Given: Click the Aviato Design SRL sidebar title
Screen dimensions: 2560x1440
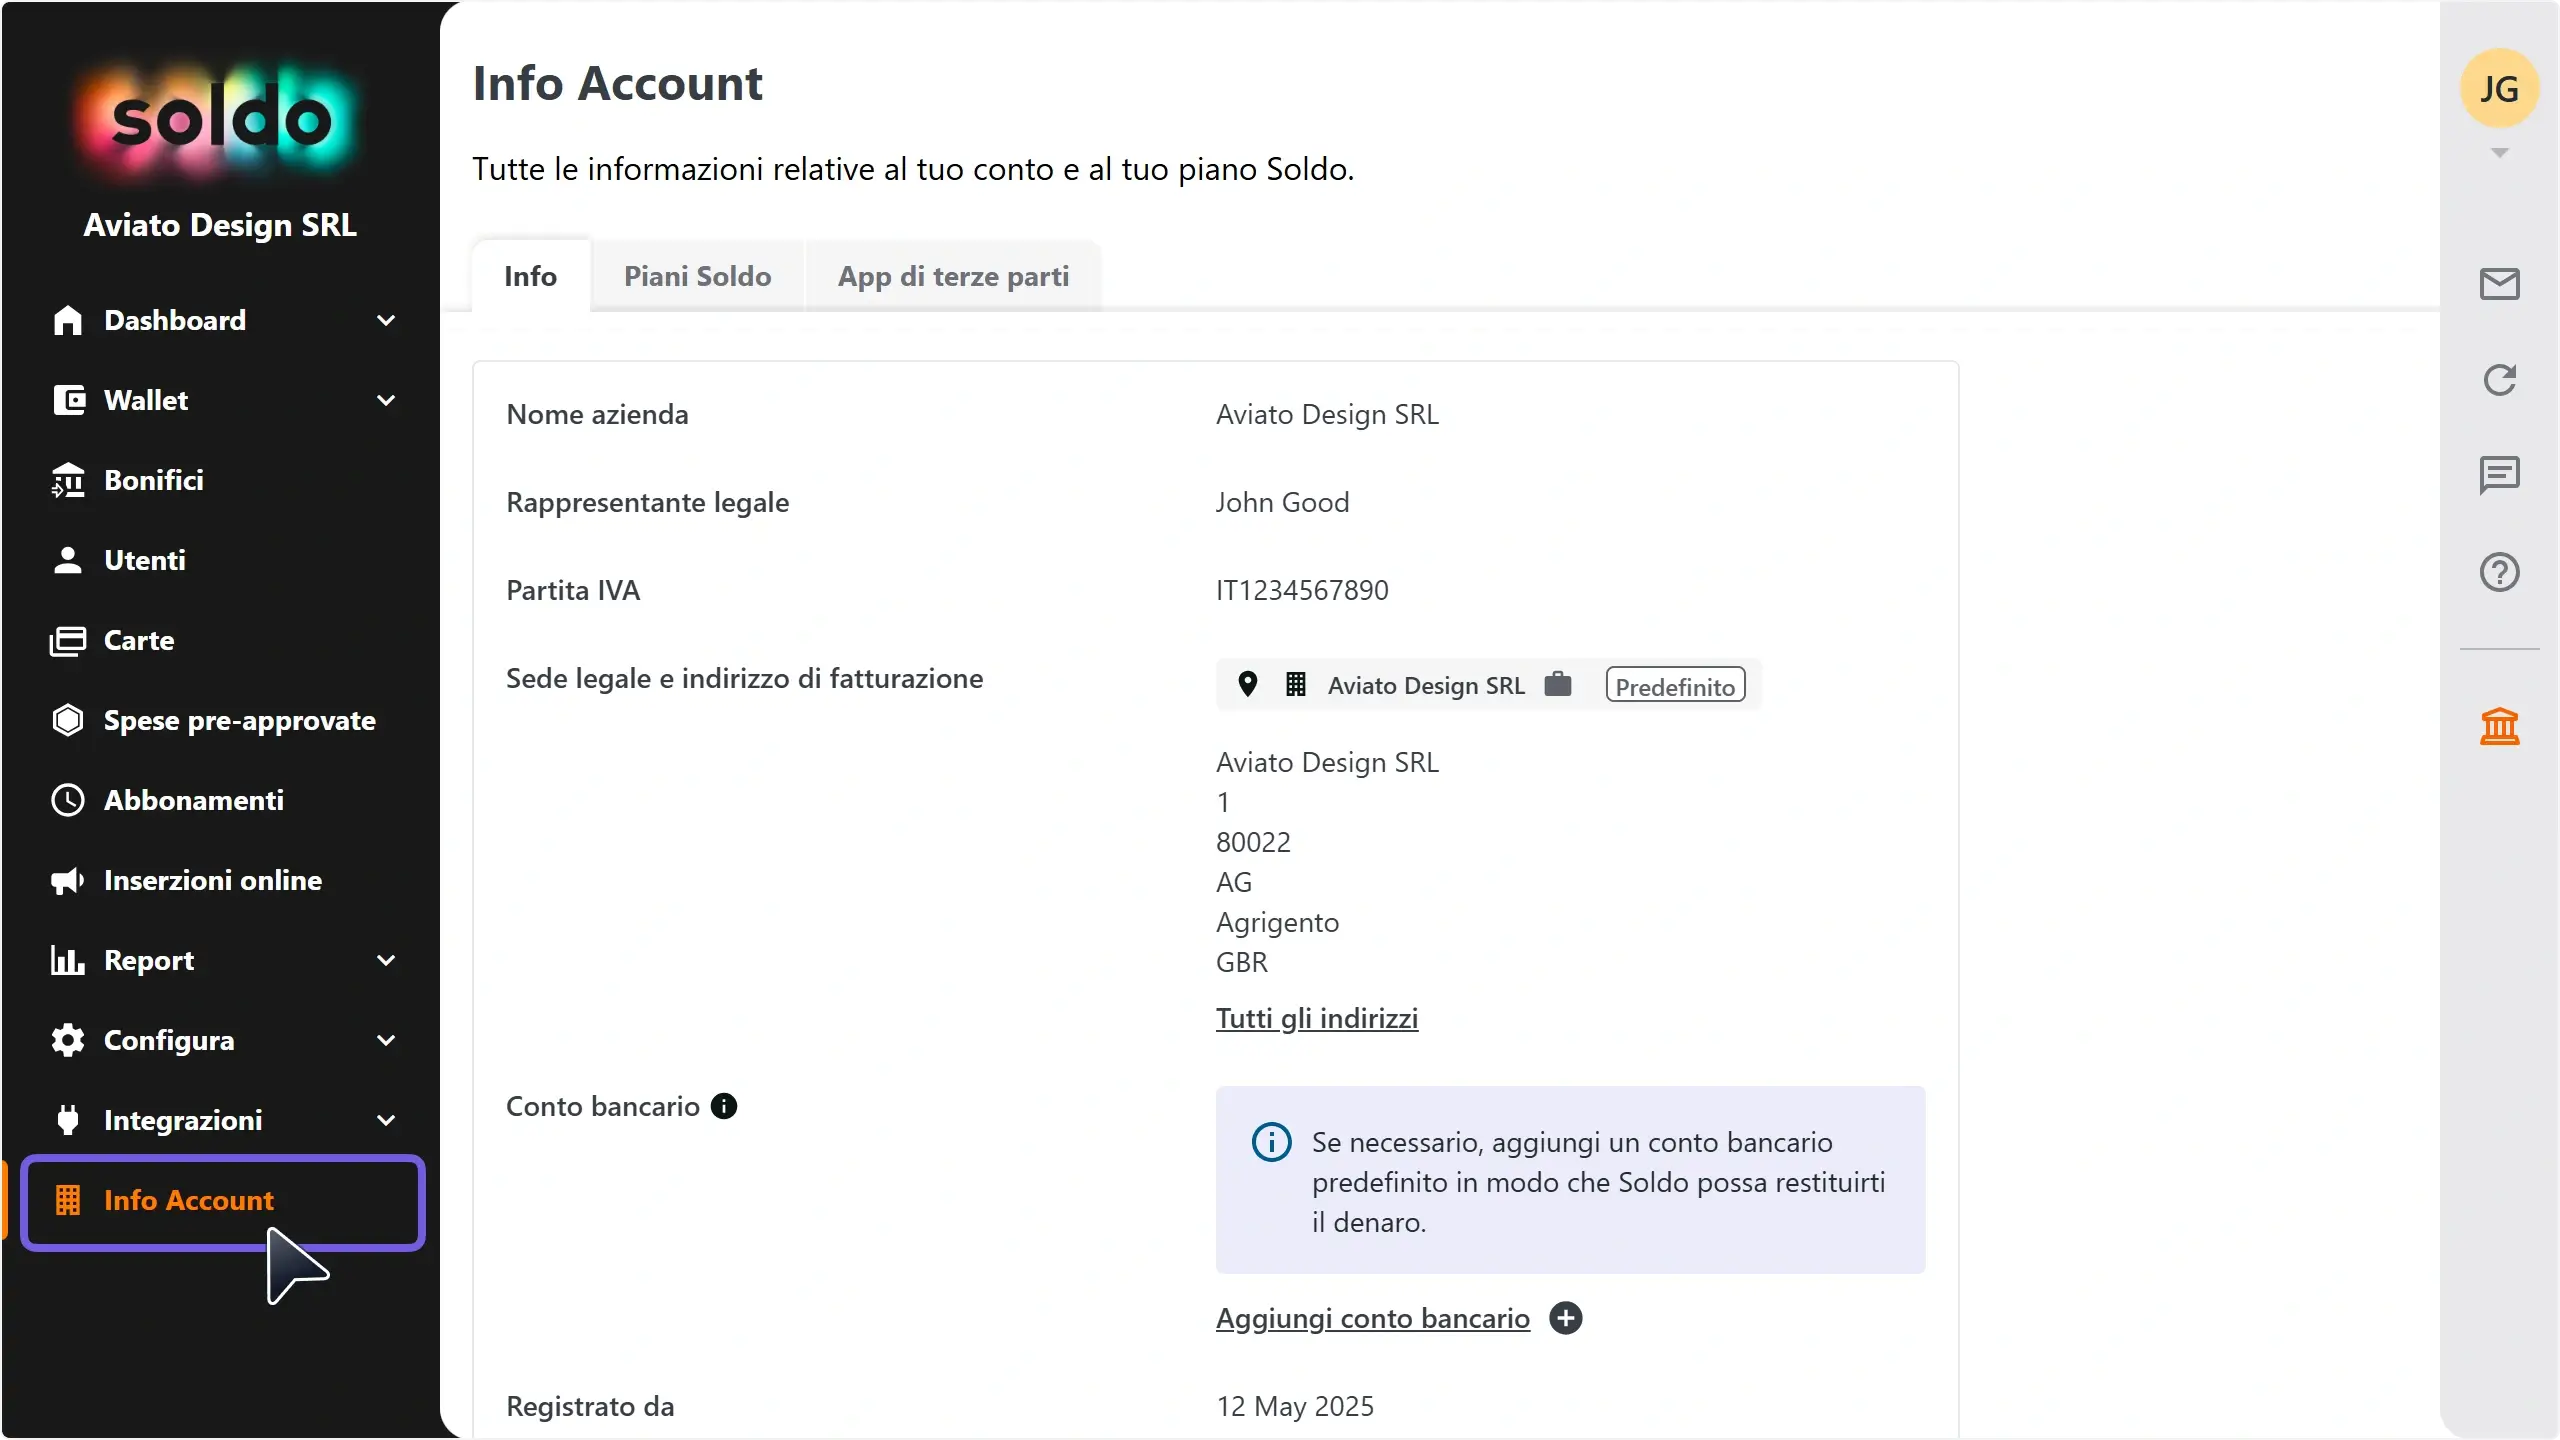Looking at the screenshot, I should (220, 225).
